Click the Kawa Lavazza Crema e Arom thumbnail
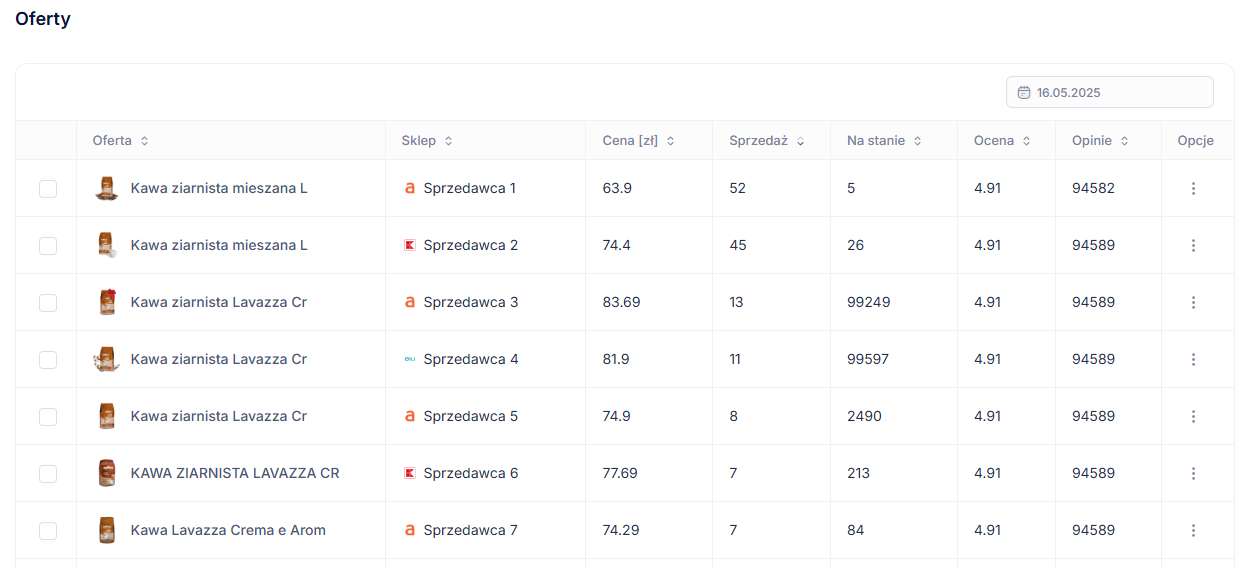 click(106, 530)
